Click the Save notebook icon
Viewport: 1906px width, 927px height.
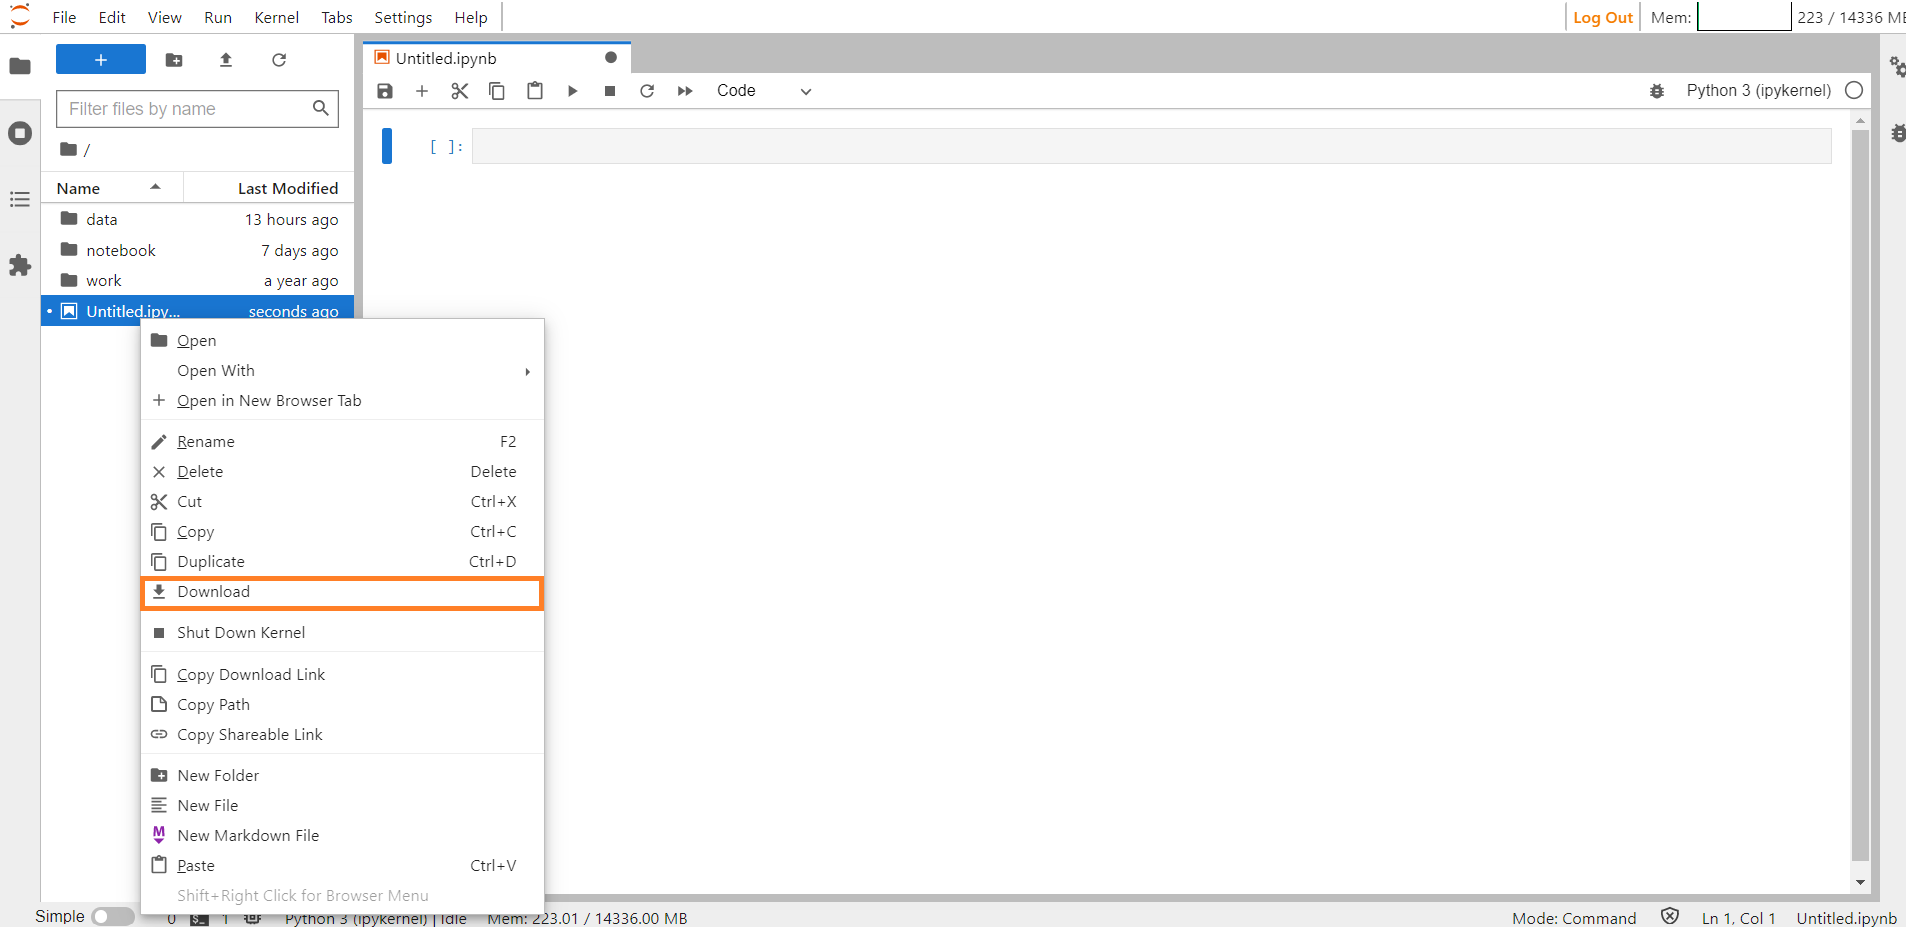(385, 91)
